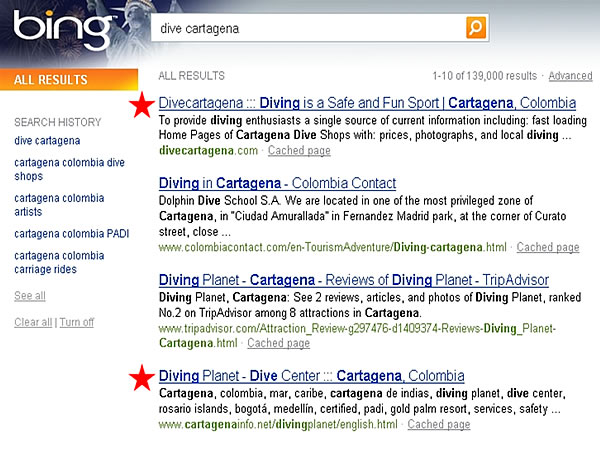Click the search box containing dive cartagena
600x450 pixels.
307,28
